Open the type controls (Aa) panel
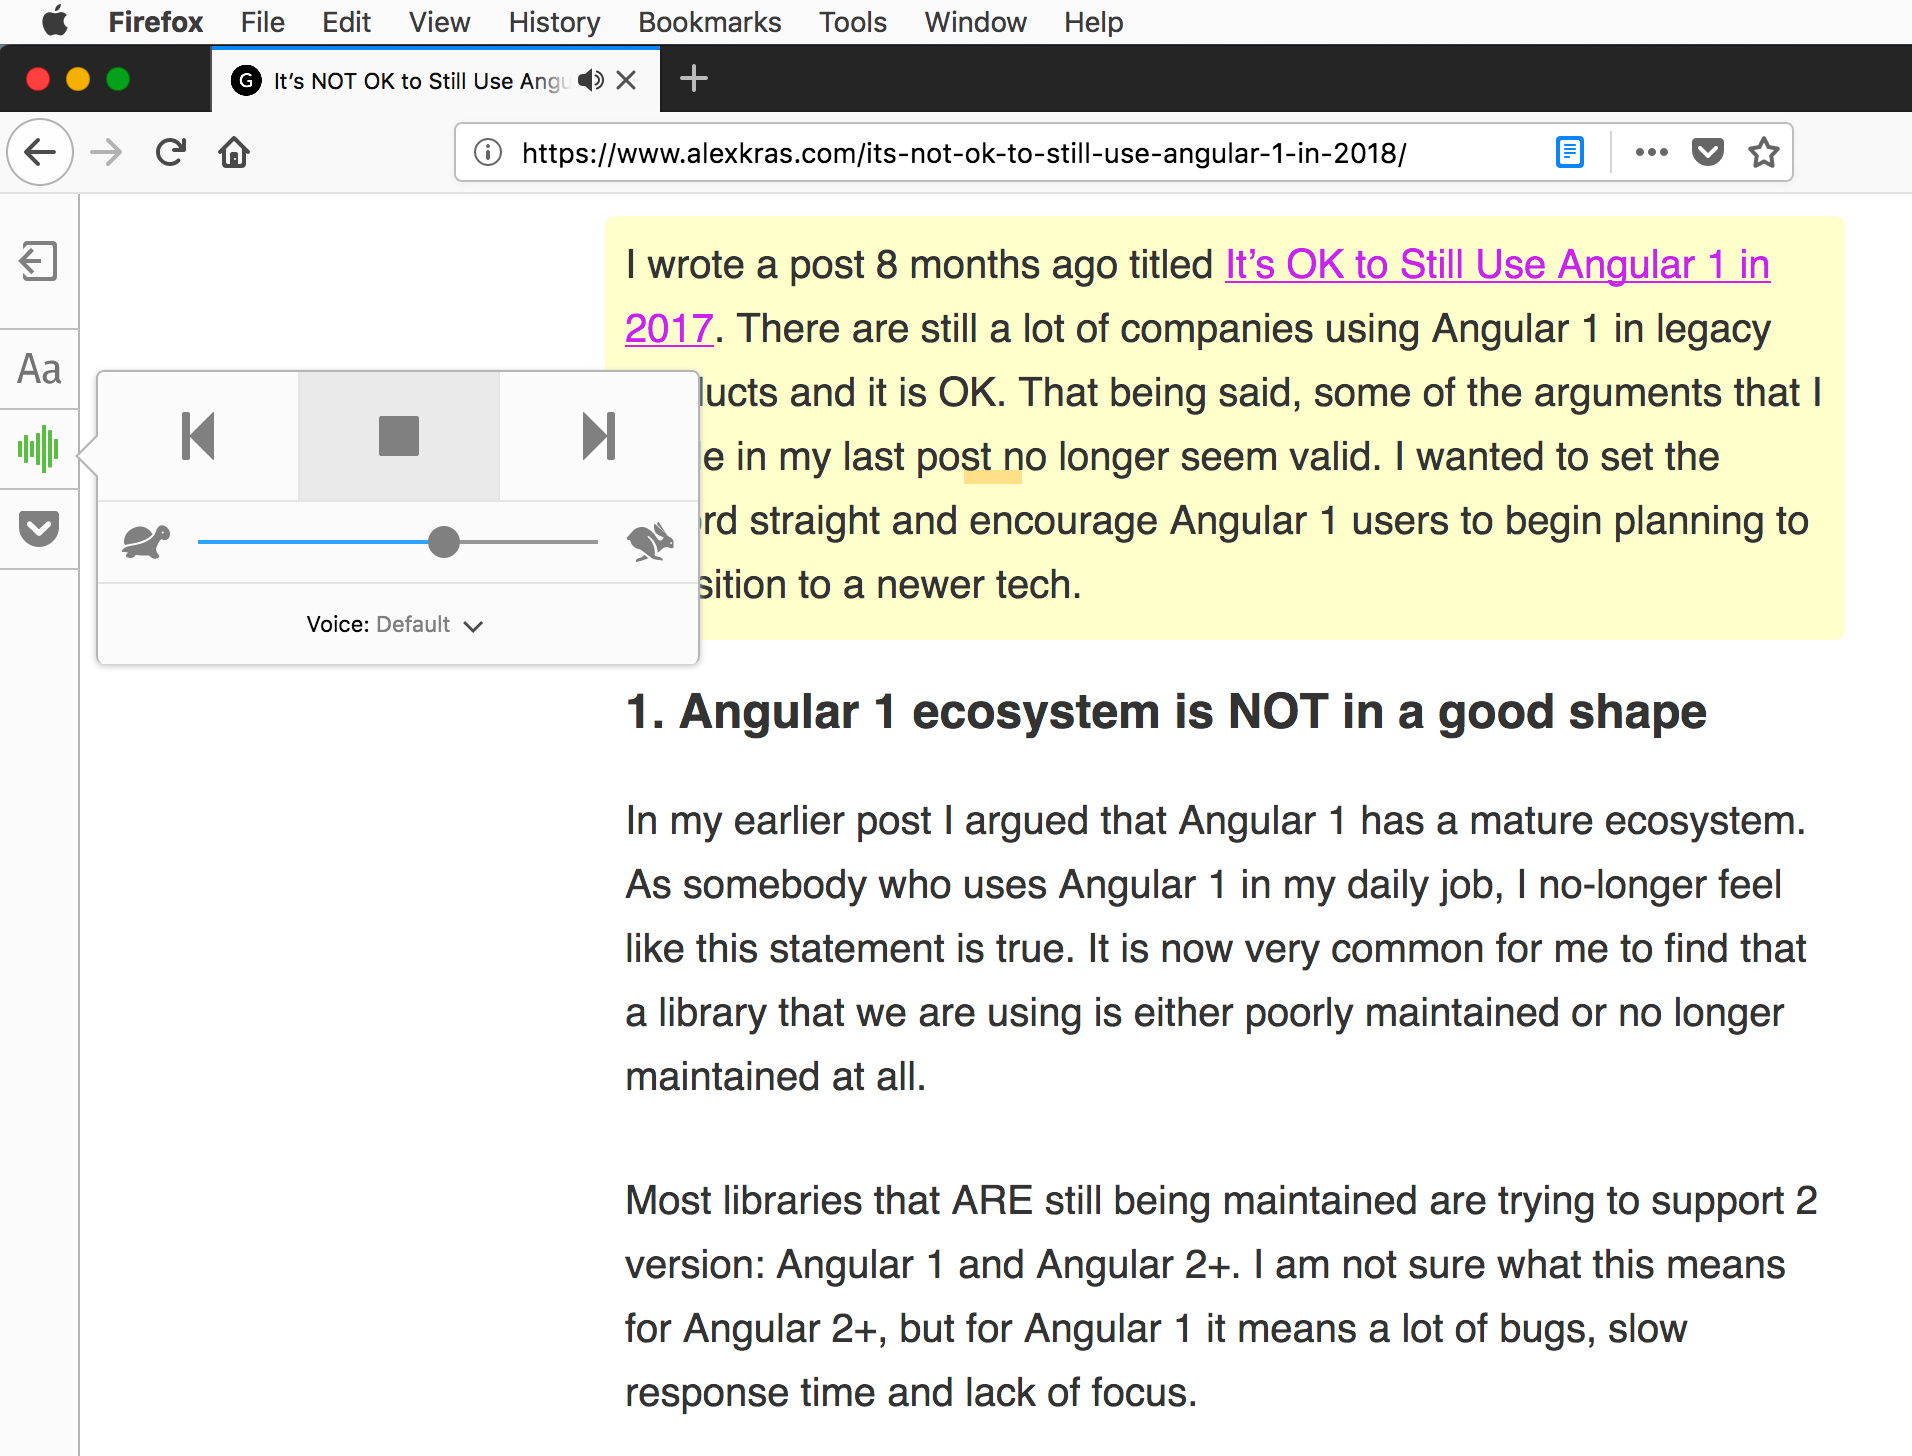This screenshot has height=1456, width=1912. tap(39, 370)
